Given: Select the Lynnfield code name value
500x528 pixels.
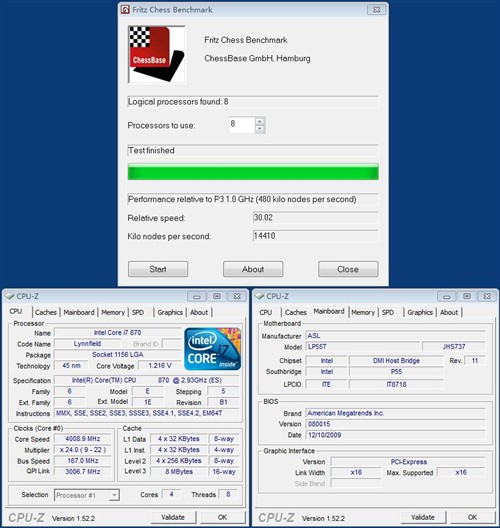Looking at the screenshot, I should [x=87, y=343].
